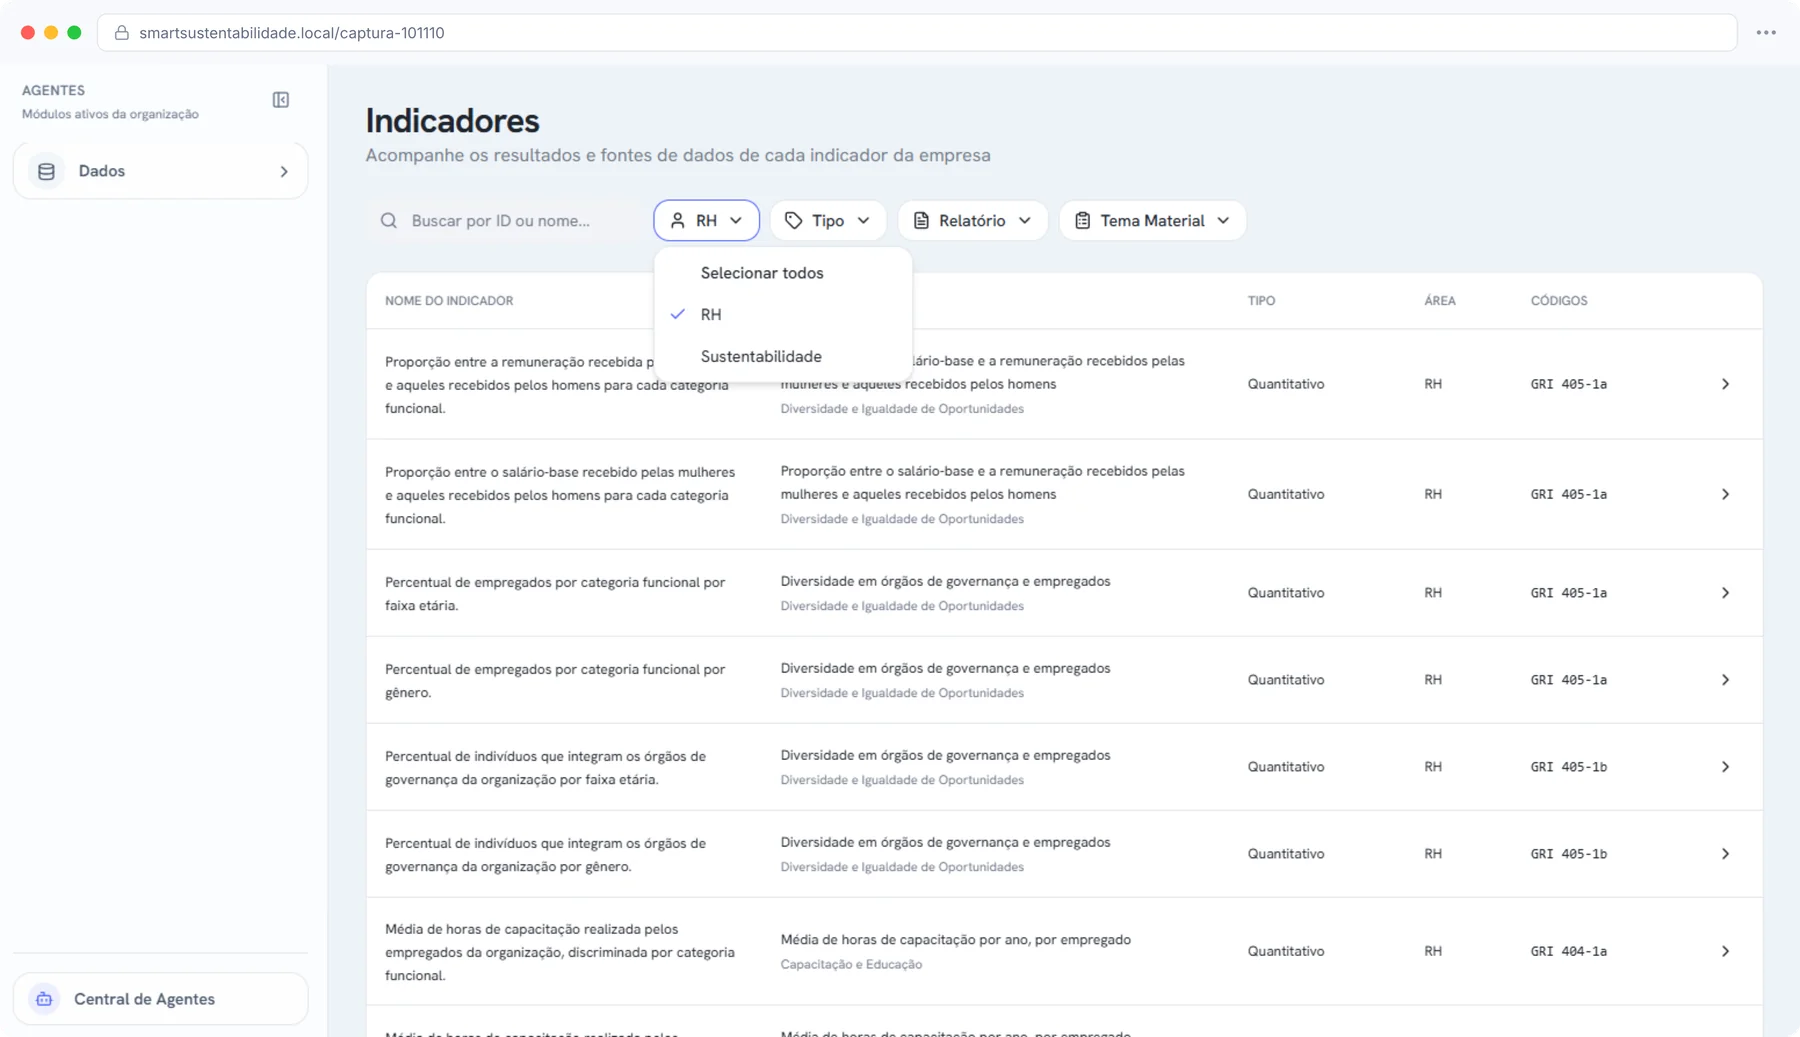Open the Relatório filter dropdown arrow

click(1025, 221)
